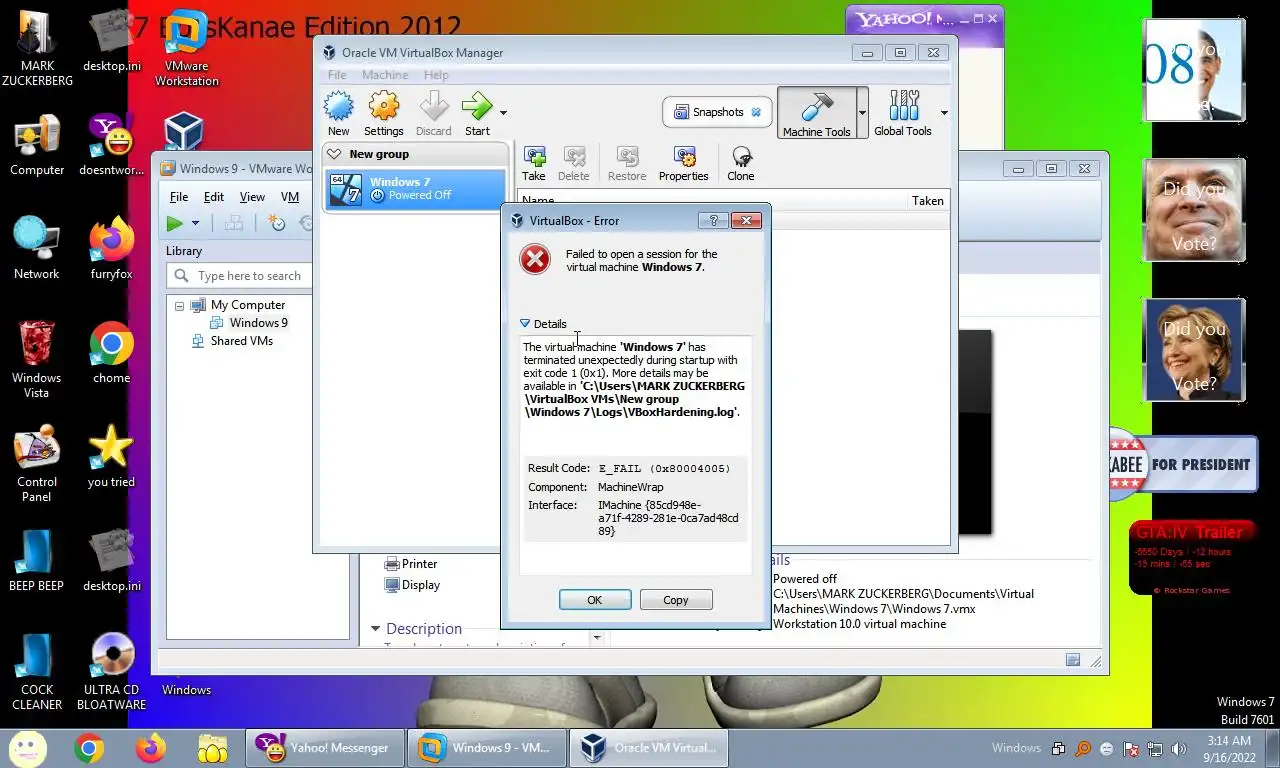Open the Network desktop icon

point(37,249)
